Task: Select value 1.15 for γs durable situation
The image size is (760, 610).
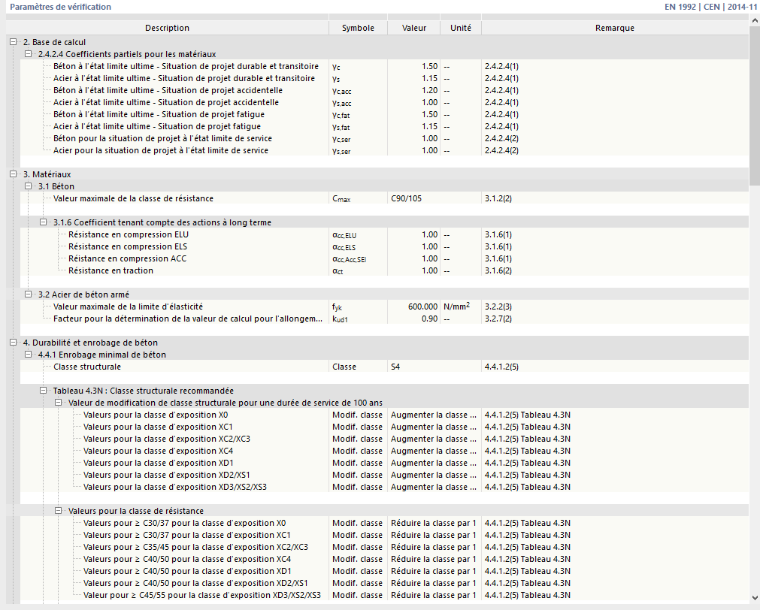Action: (414, 78)
